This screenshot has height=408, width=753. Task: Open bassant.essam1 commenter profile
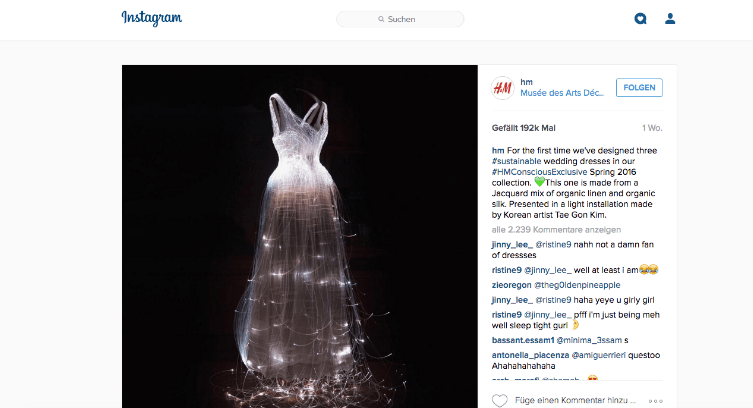[x=523, y=340]
